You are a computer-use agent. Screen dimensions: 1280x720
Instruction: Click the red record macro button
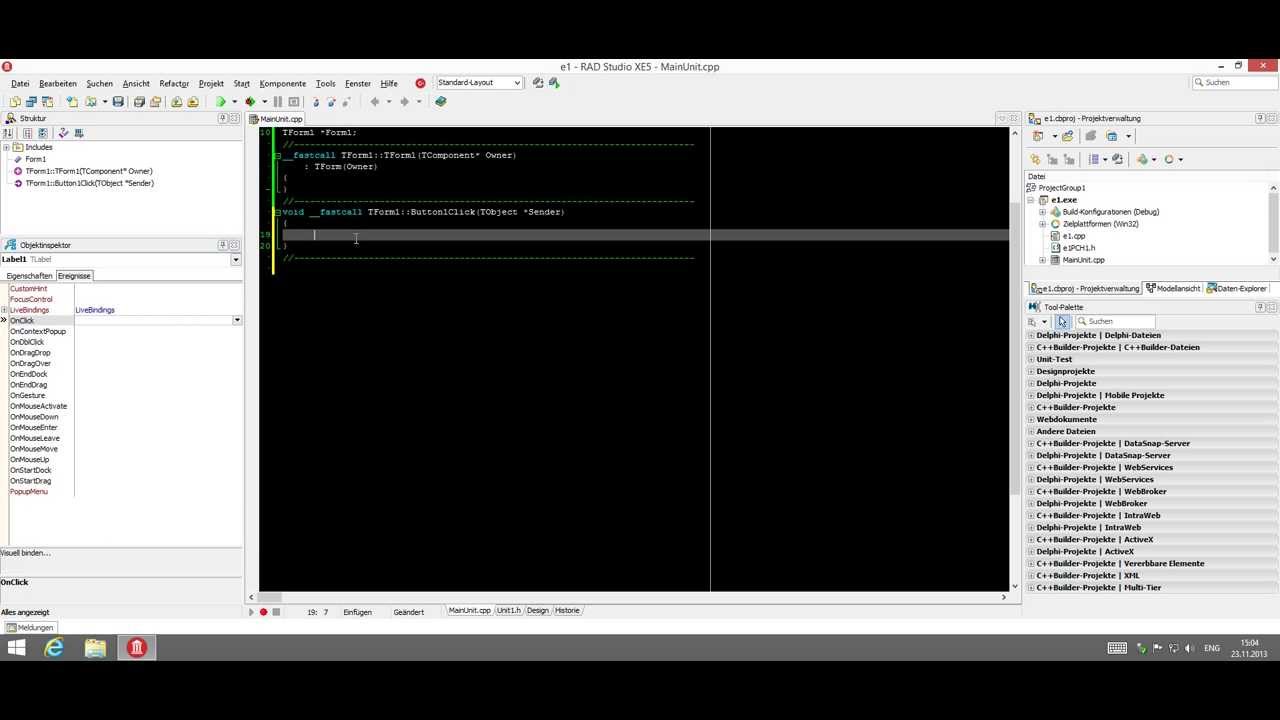click(264, 612)
